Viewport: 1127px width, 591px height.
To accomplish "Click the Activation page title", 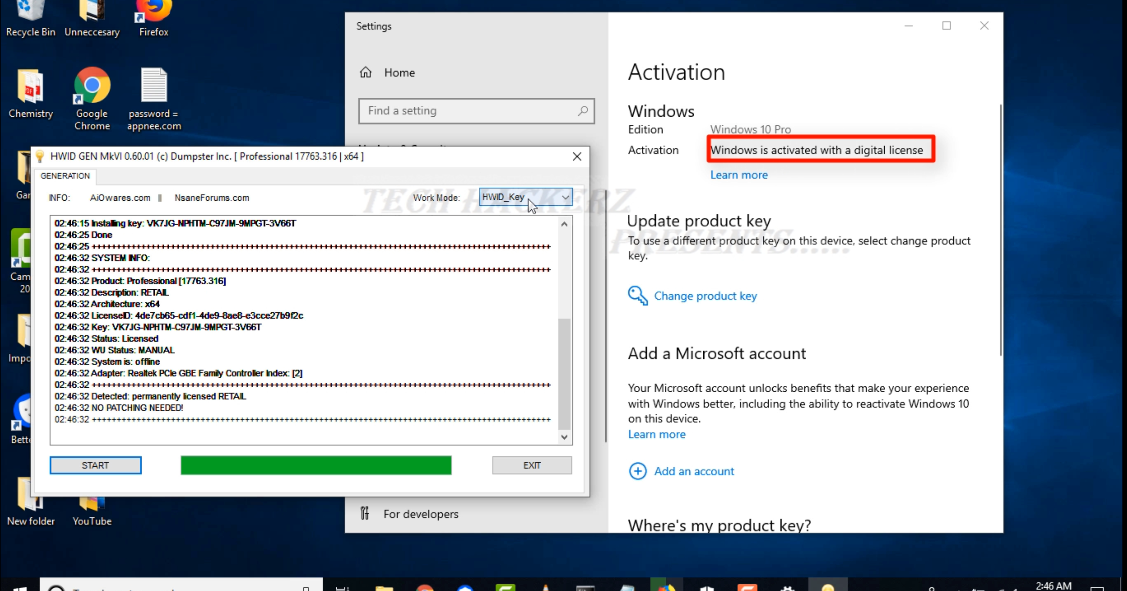I will [x=676, y=72].
